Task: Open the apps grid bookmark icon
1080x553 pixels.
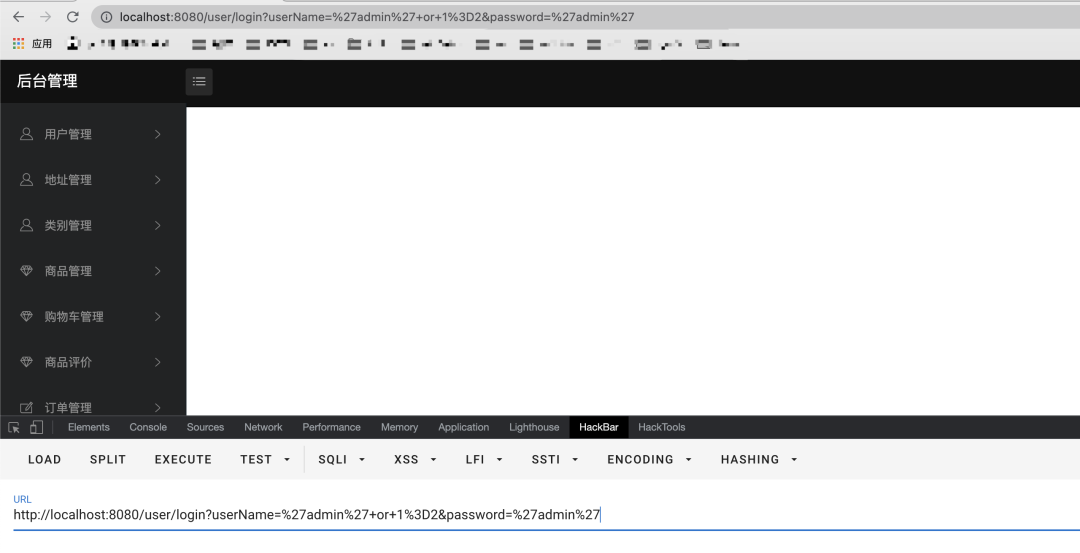Action: (19, 43)
